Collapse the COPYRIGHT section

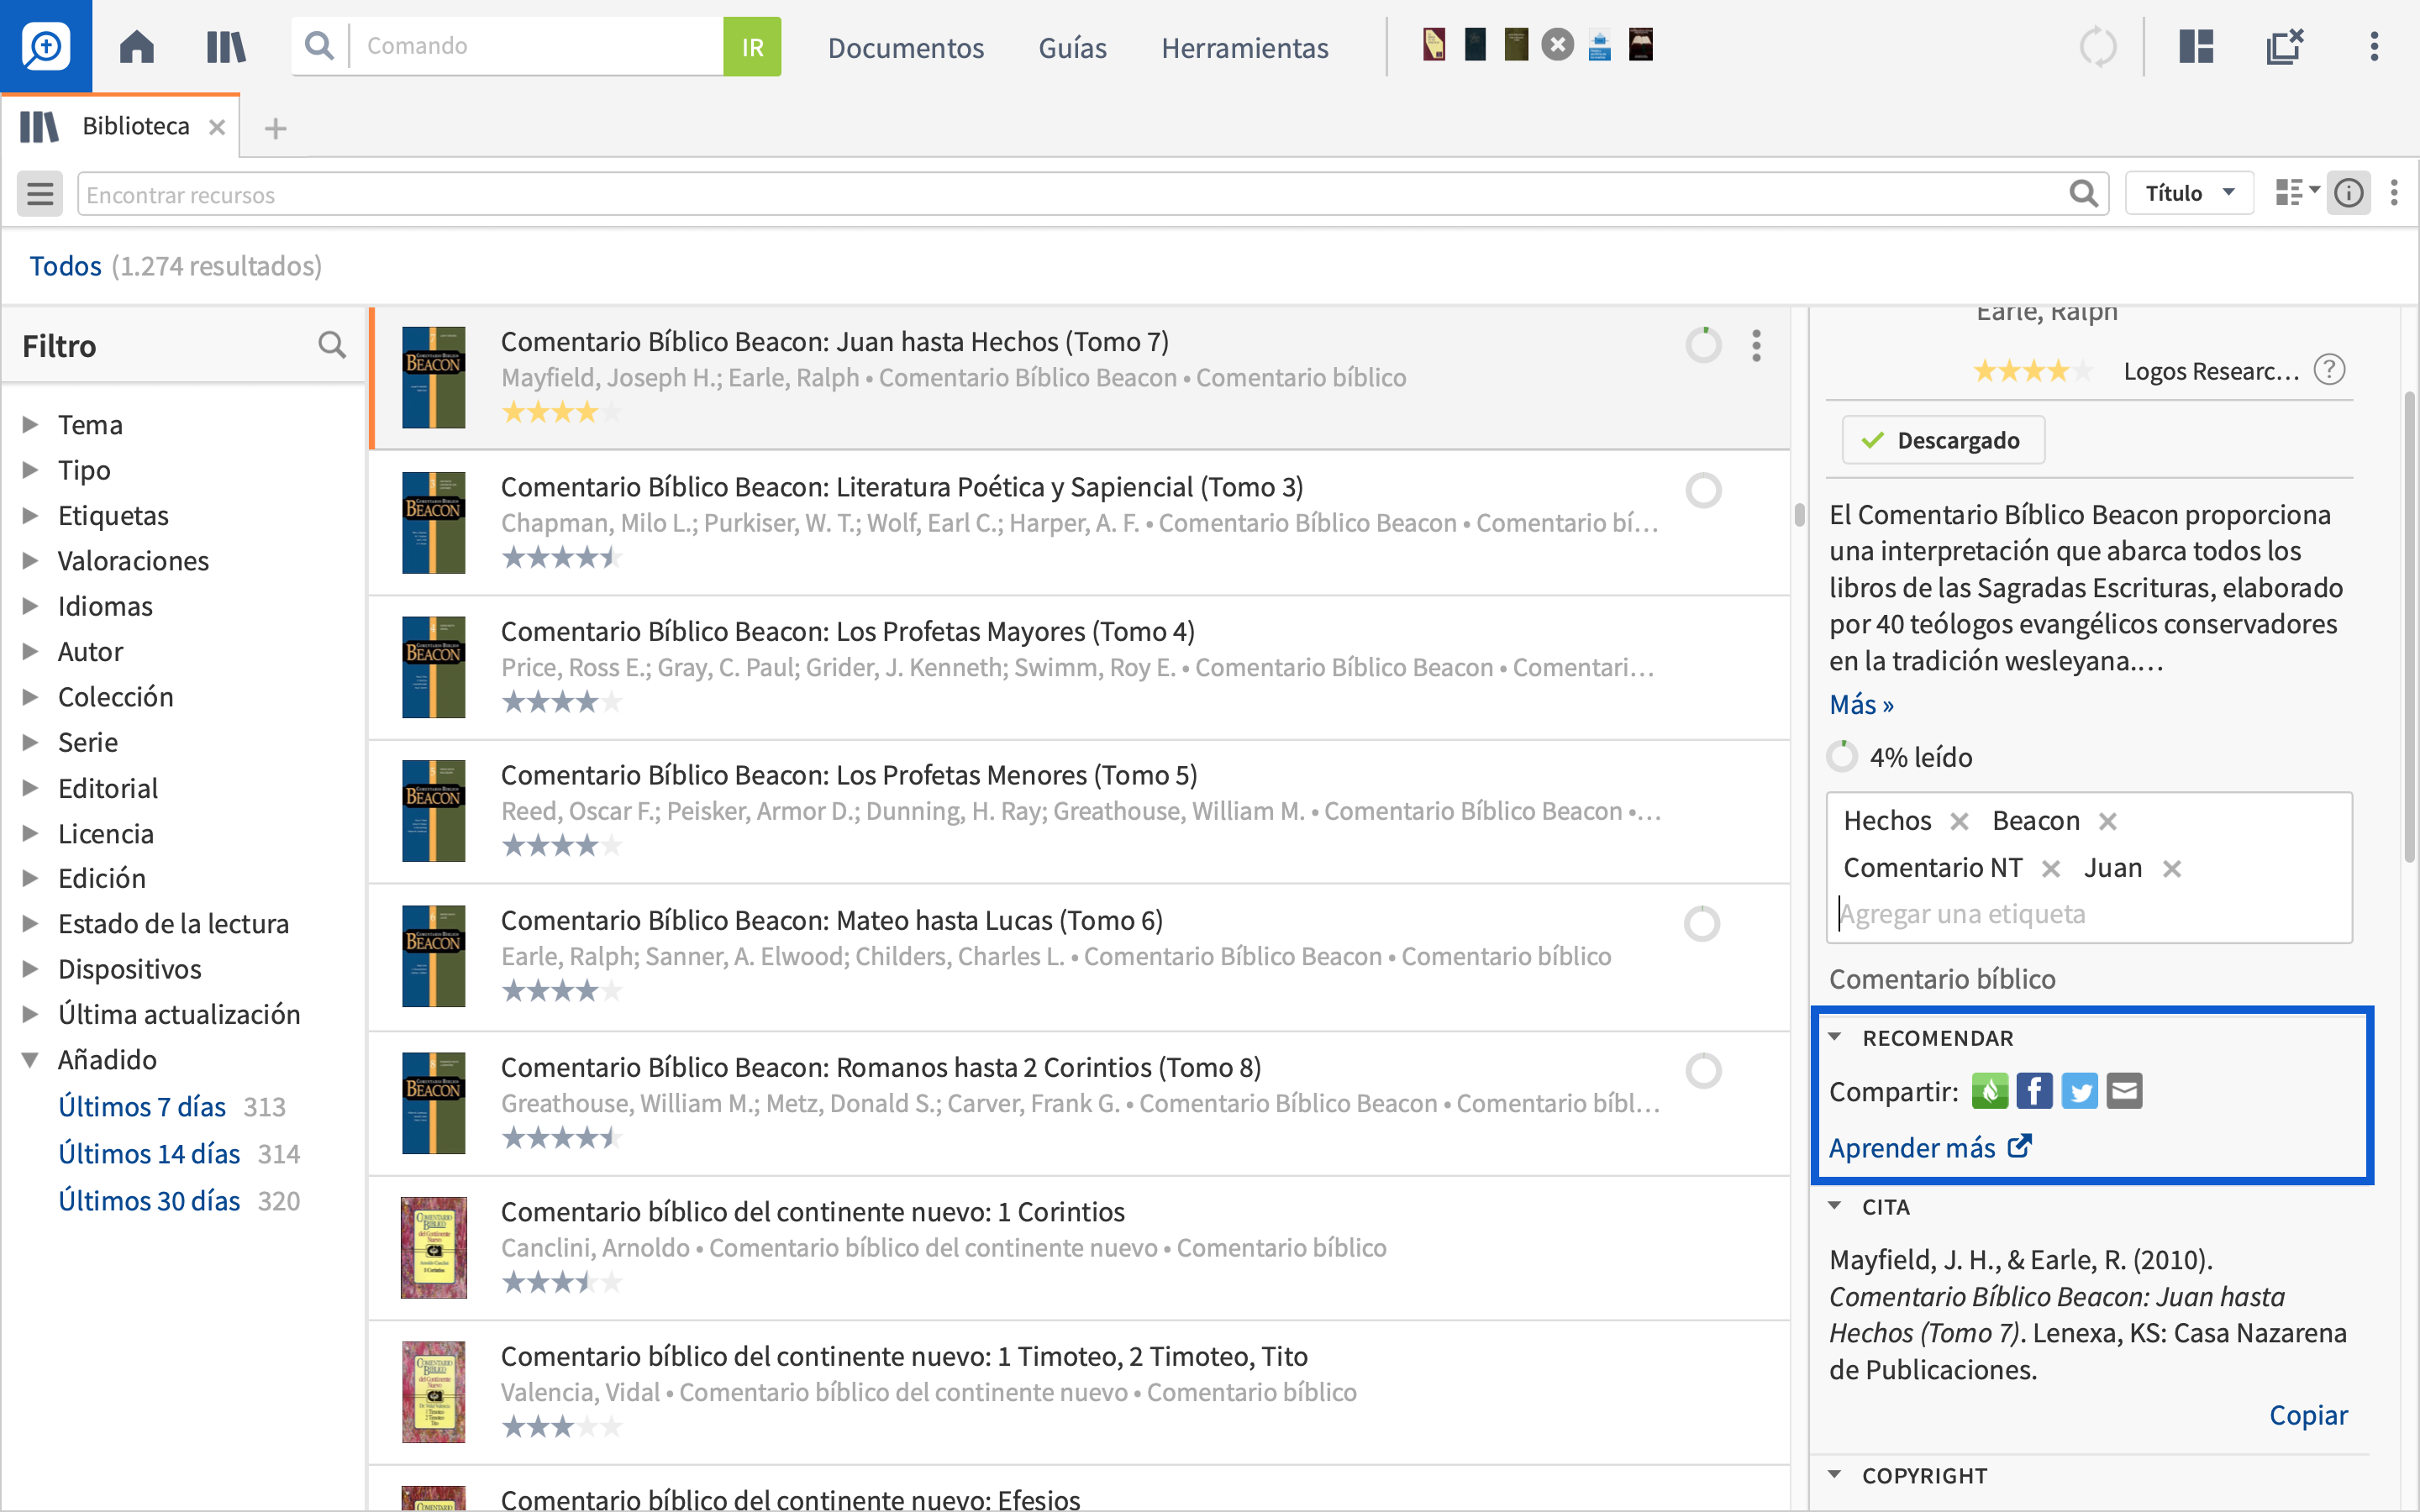point(1835,1474)
